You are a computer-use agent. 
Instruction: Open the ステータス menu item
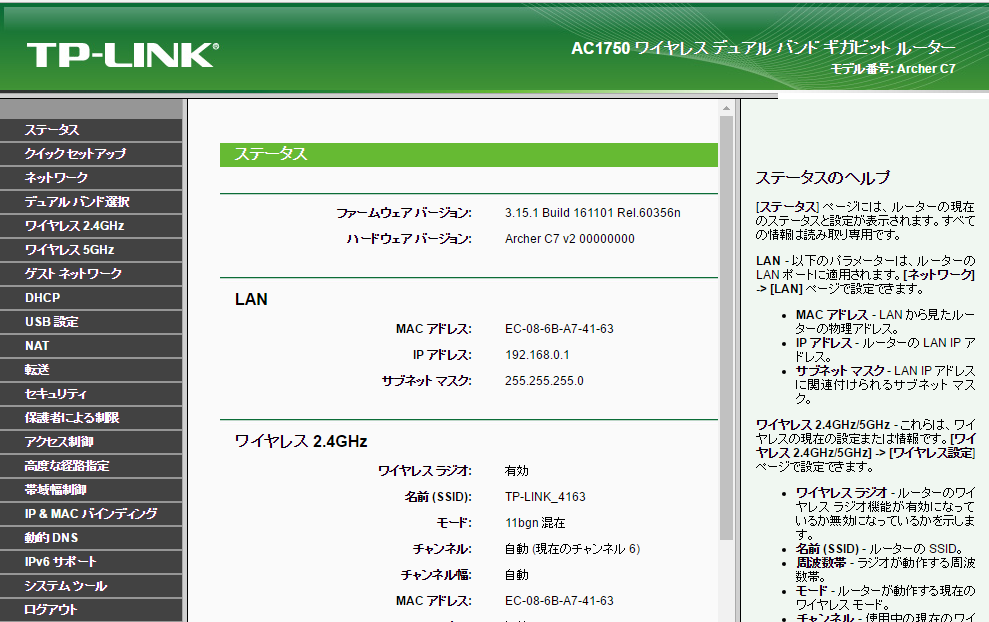tap(91, 130)
